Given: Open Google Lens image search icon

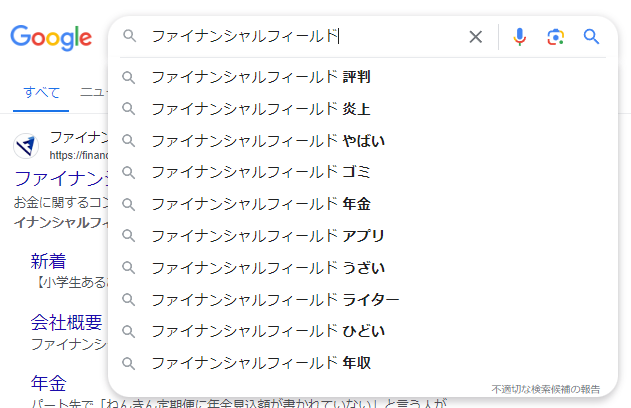Looking at the screenshot, I should coord(555,37).
